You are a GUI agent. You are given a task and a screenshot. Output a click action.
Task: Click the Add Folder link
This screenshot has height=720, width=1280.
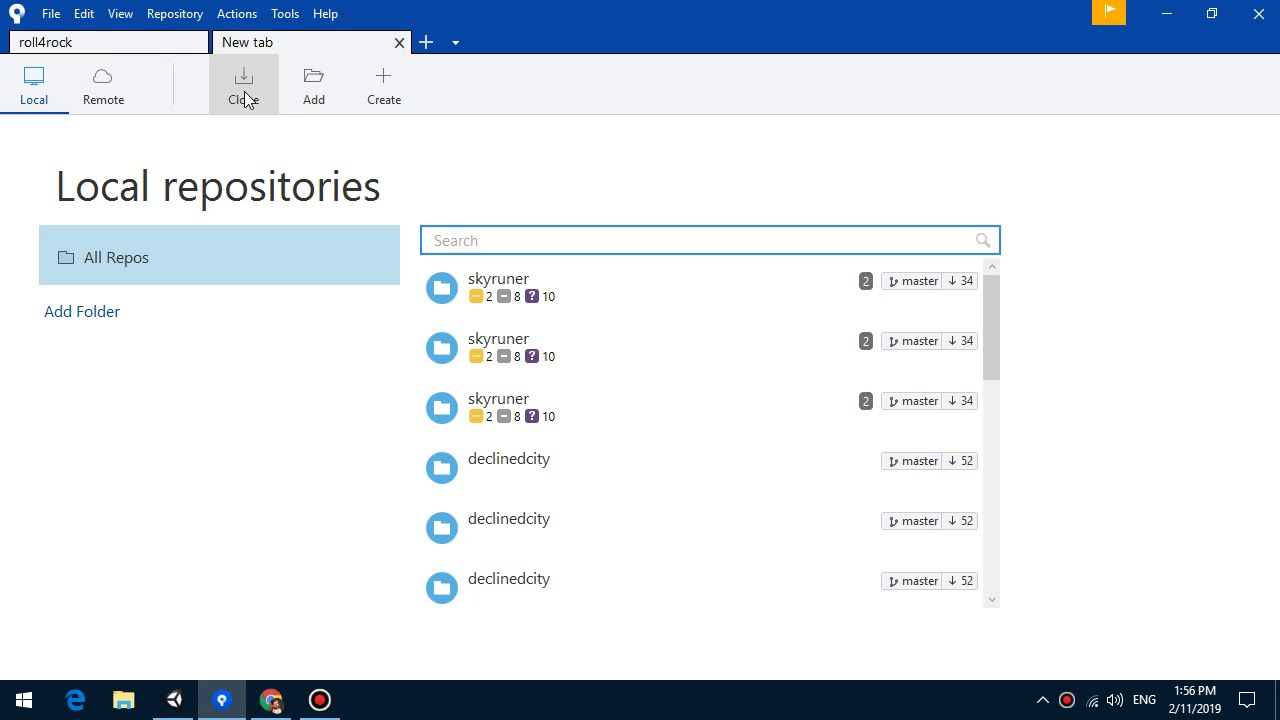pyautogui.click(x=82, y=311)
